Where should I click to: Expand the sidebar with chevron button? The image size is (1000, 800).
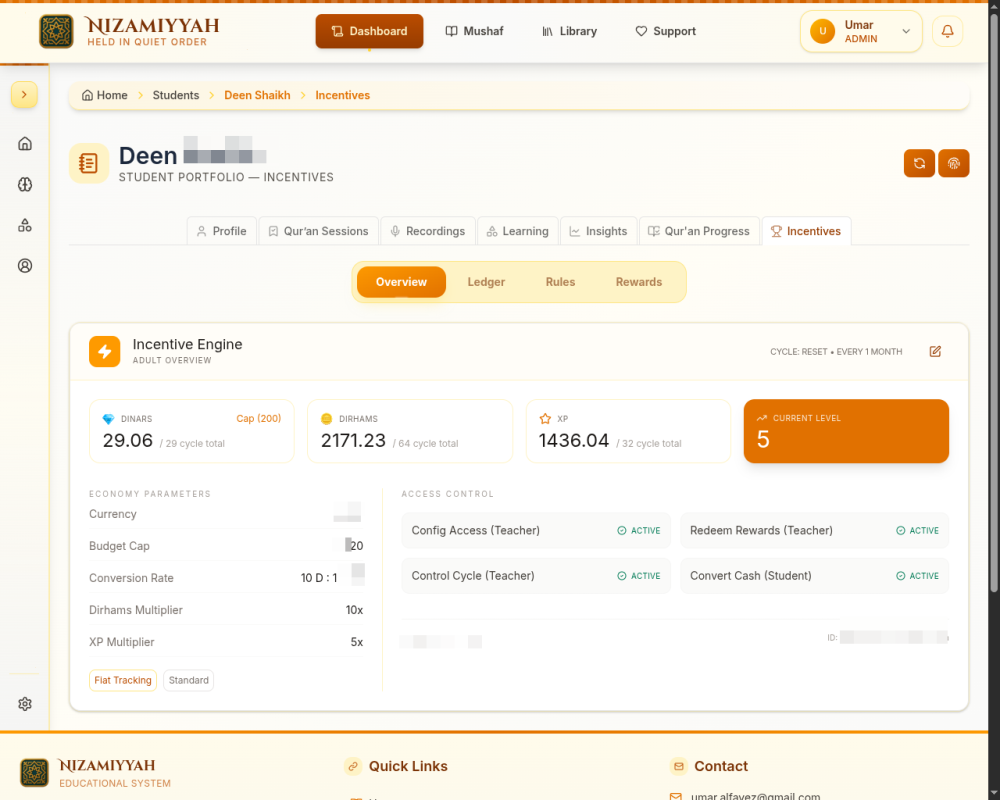tap(24, 94)
